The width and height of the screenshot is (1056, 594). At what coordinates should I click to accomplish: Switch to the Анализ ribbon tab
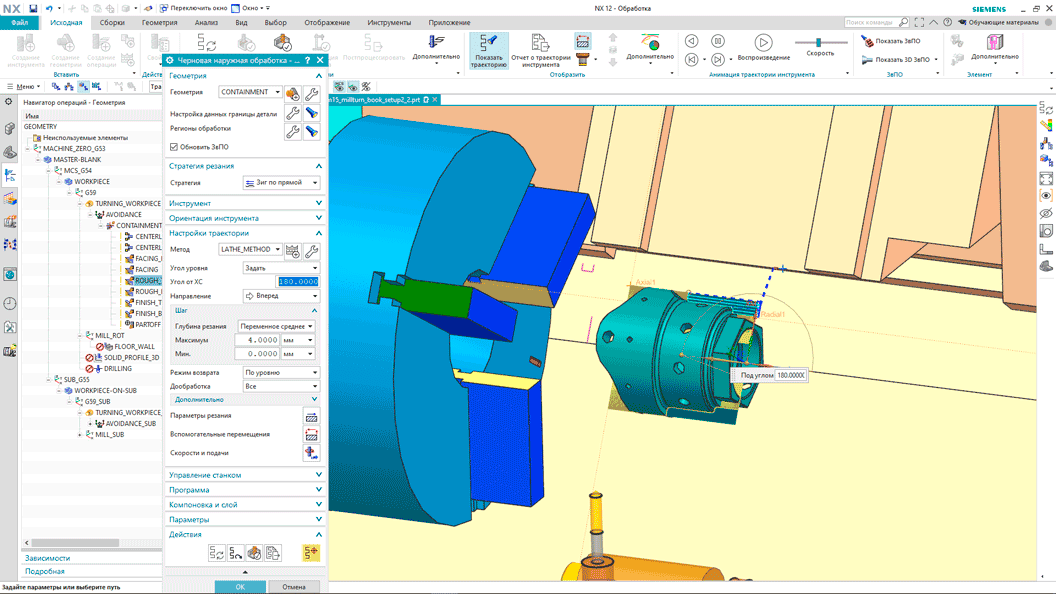(206, 22)
